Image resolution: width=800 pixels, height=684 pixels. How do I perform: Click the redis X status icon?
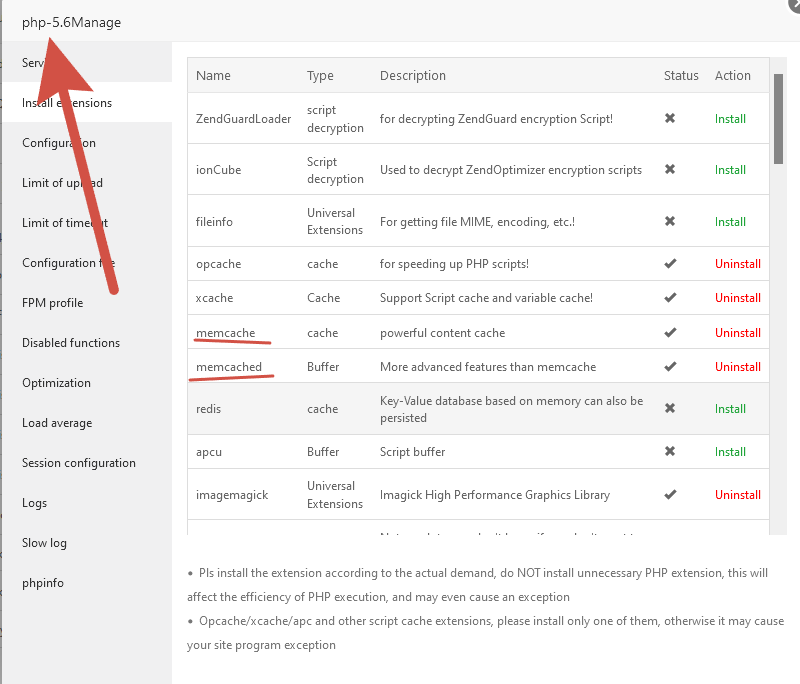(670, 409)
